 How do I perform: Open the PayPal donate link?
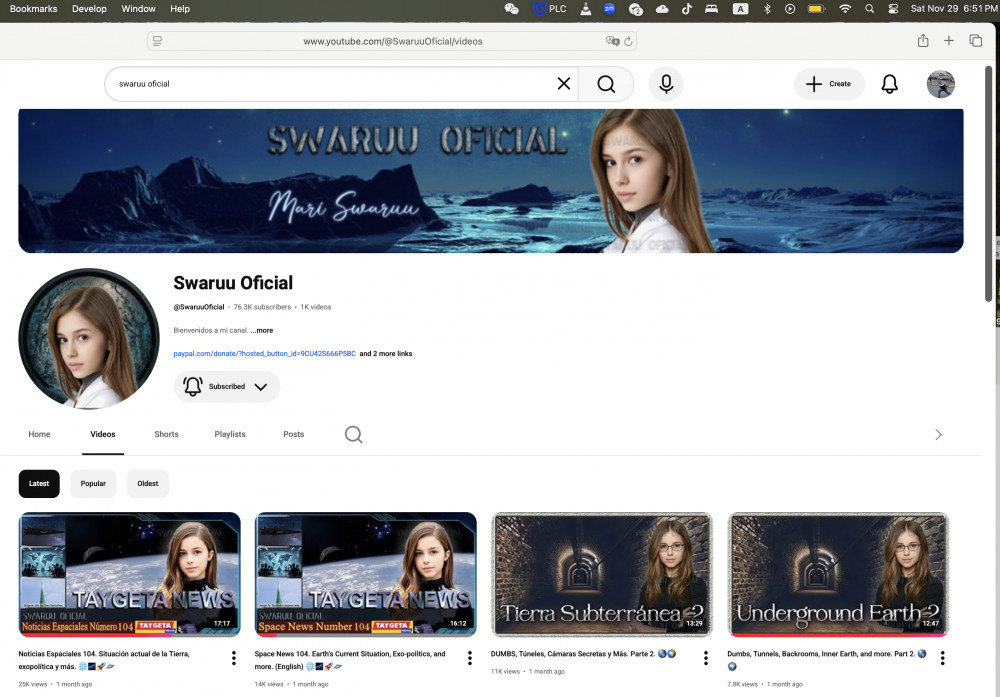(264, 354)
